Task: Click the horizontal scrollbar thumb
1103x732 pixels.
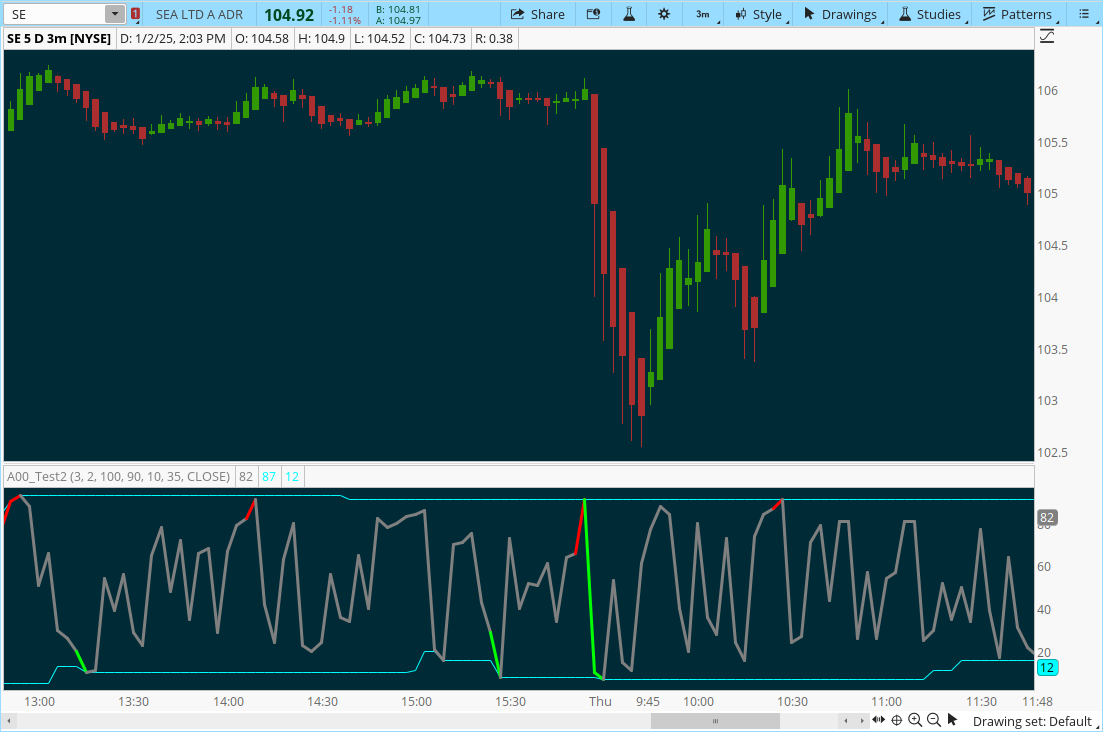Action: click(714, 720)
